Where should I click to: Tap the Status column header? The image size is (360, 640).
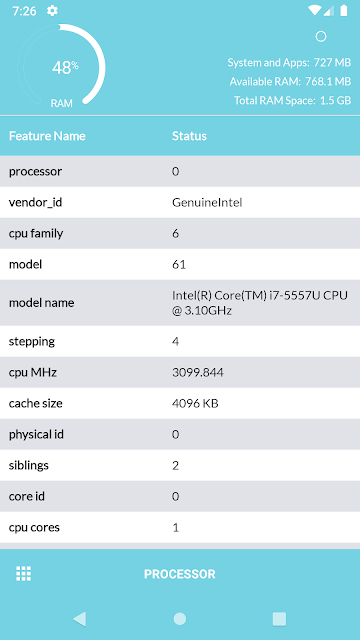click(x=189, y=136)
